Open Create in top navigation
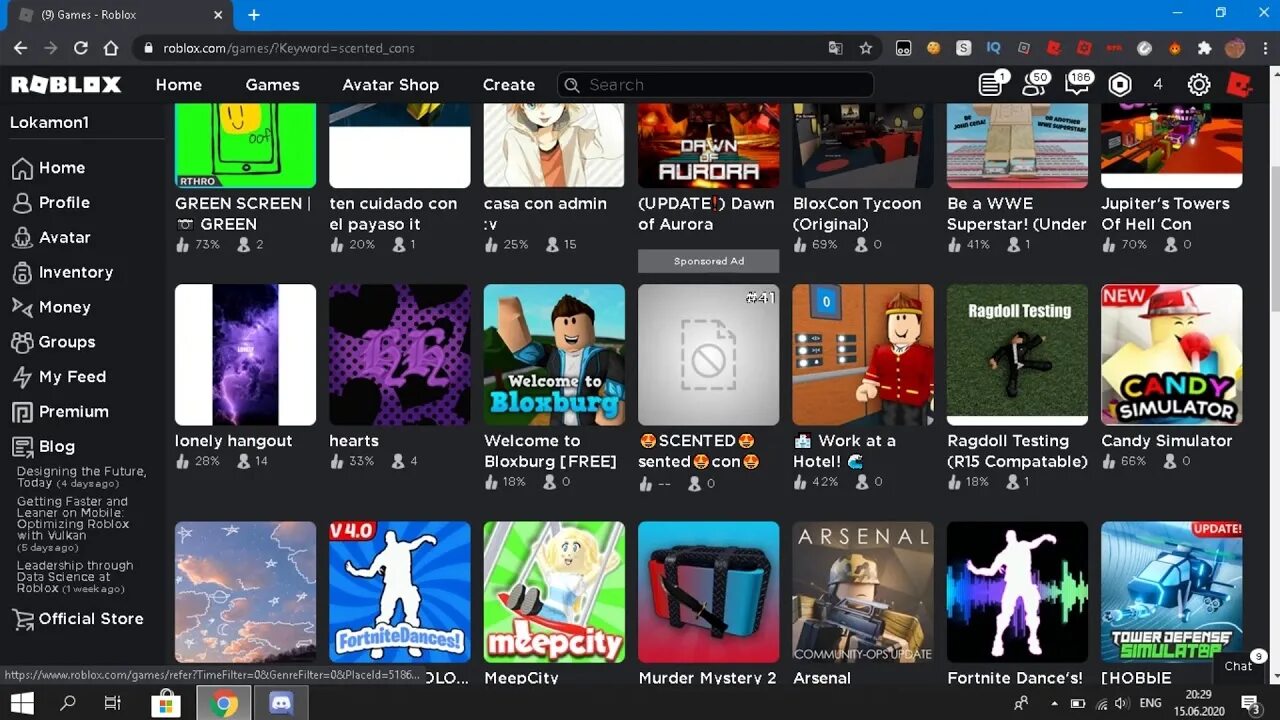Viewport: 1280px width, 720px height. 509,85
